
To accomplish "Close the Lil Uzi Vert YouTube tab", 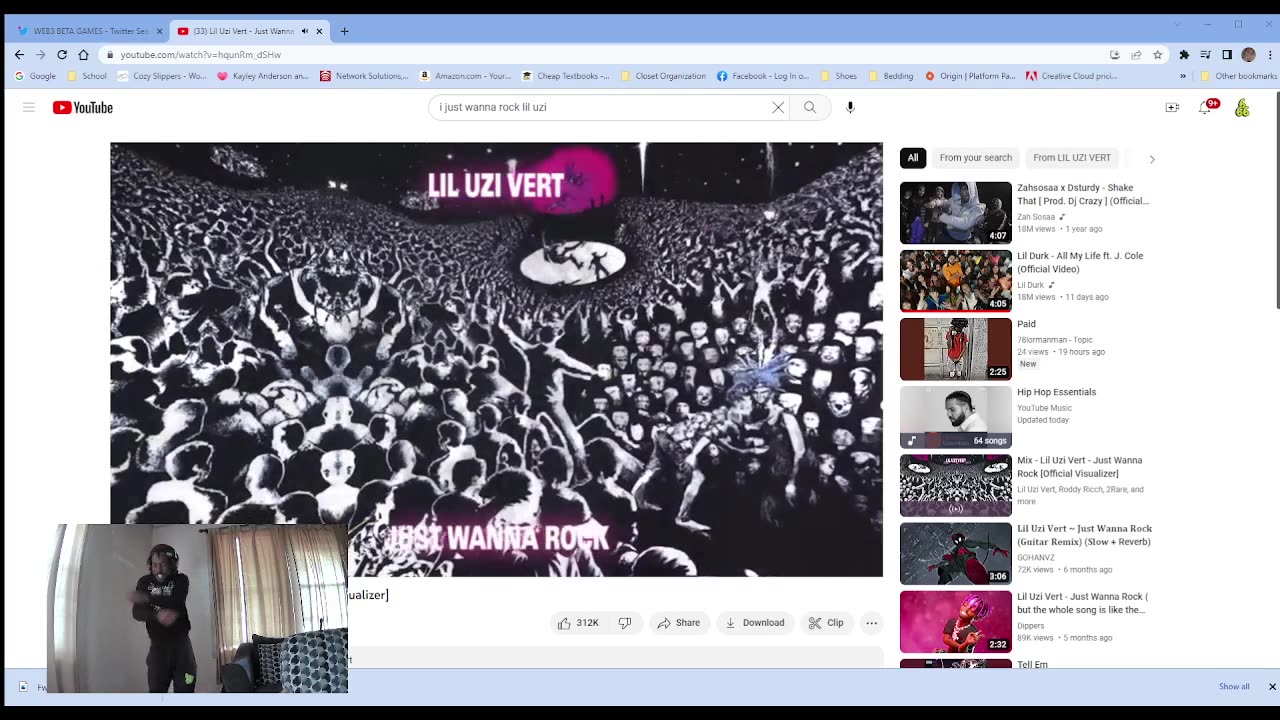I will click(x=319, y=31).
